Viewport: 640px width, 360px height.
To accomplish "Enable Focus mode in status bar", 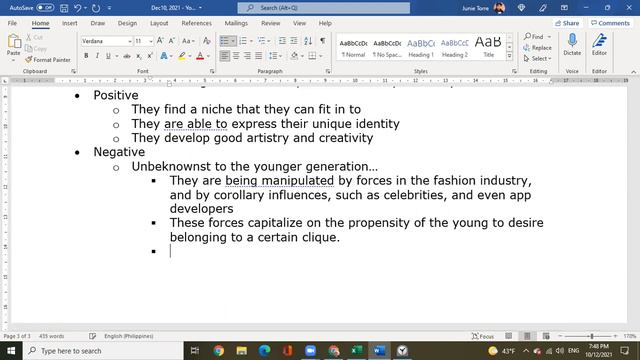I will tap(483, 336).
